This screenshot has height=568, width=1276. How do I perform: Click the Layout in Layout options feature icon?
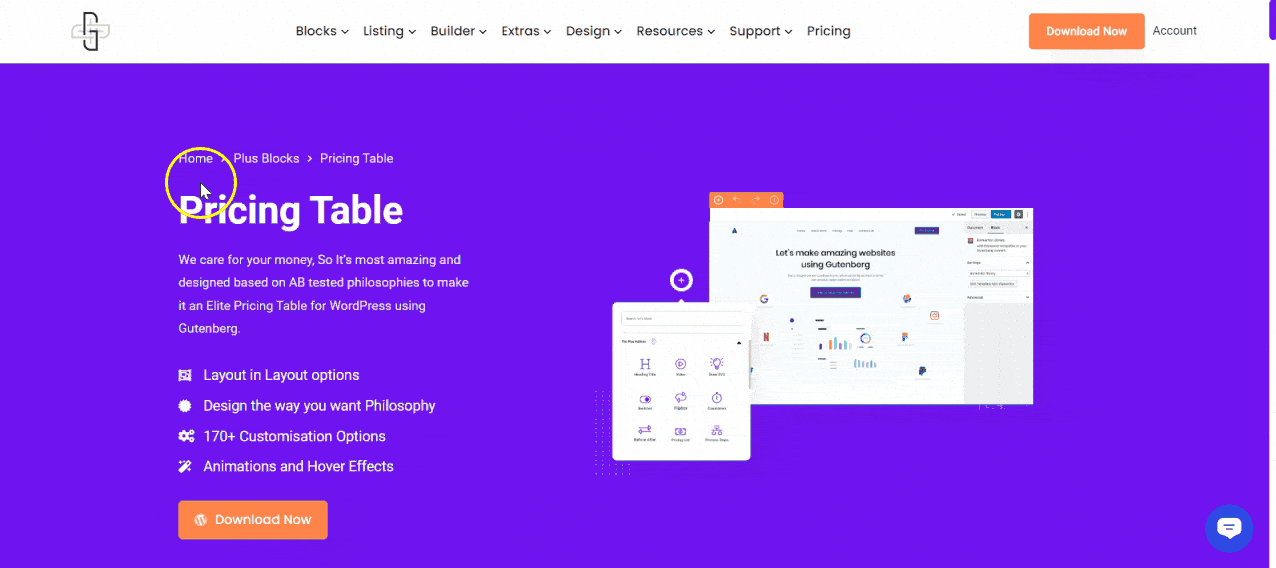[x=185, y=375]
